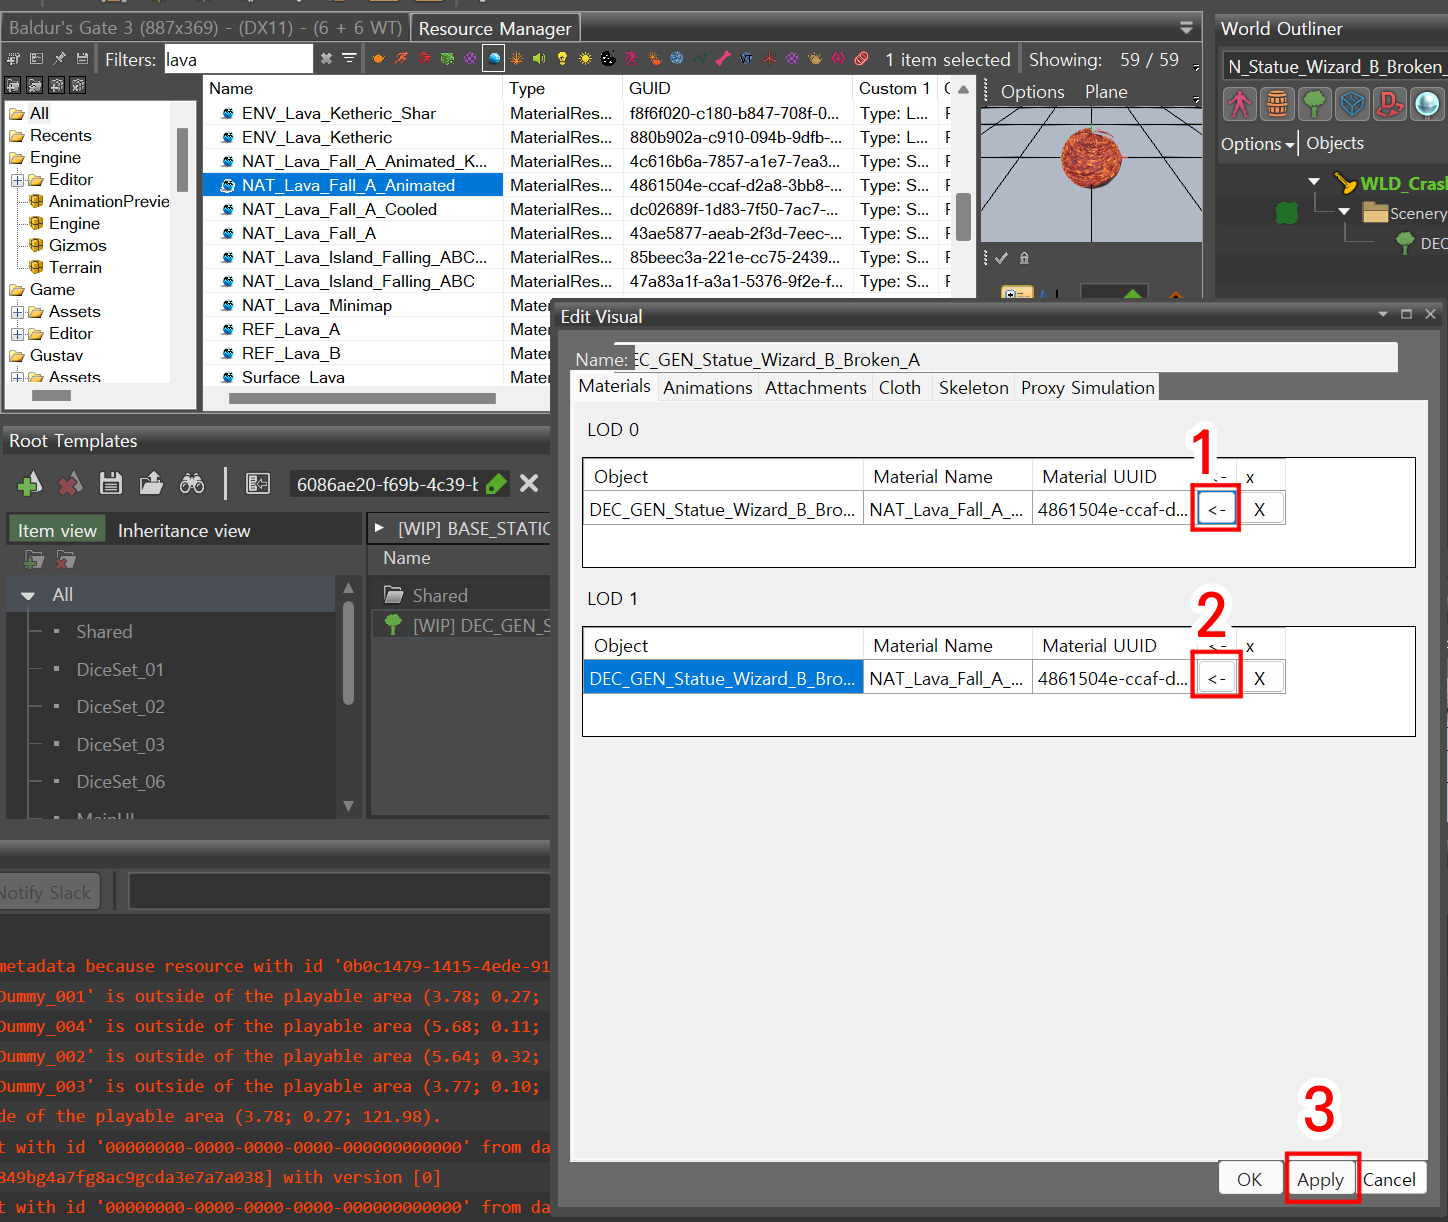1448x1222 pixels.
Task: Select the green tree scenery icon
Action: (1315, 103)
